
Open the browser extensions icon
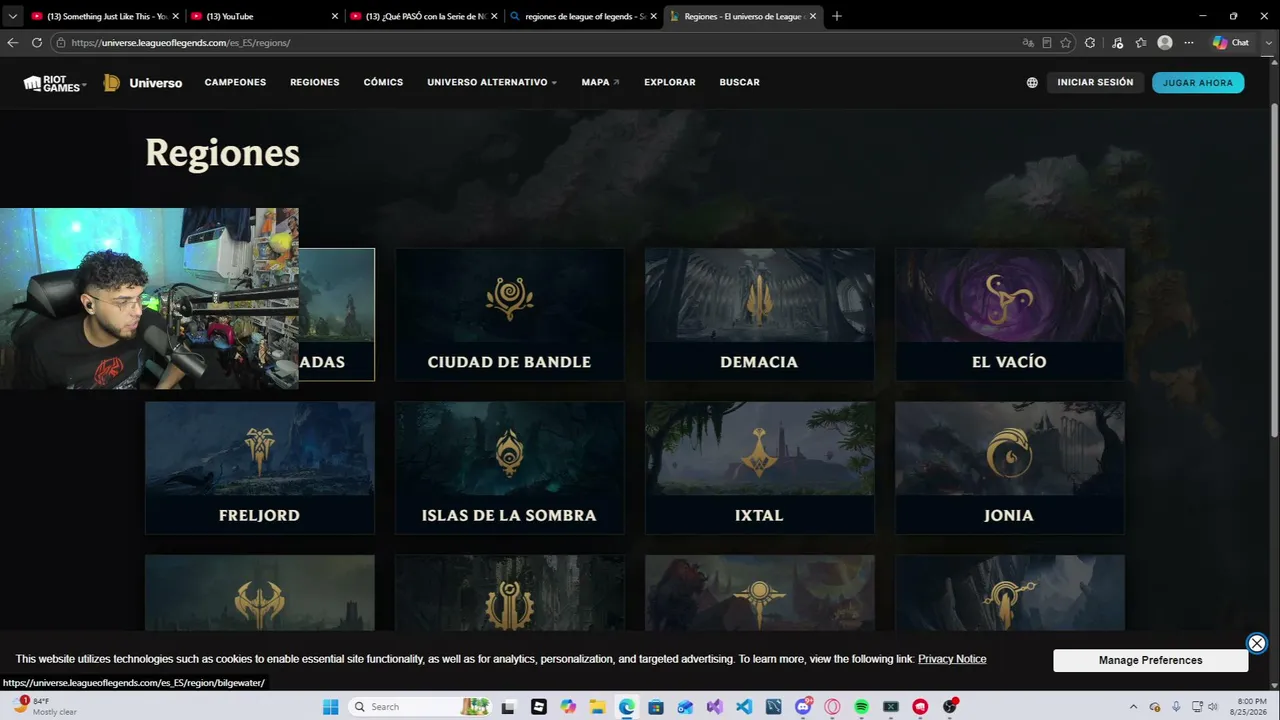pos(1090,43)
